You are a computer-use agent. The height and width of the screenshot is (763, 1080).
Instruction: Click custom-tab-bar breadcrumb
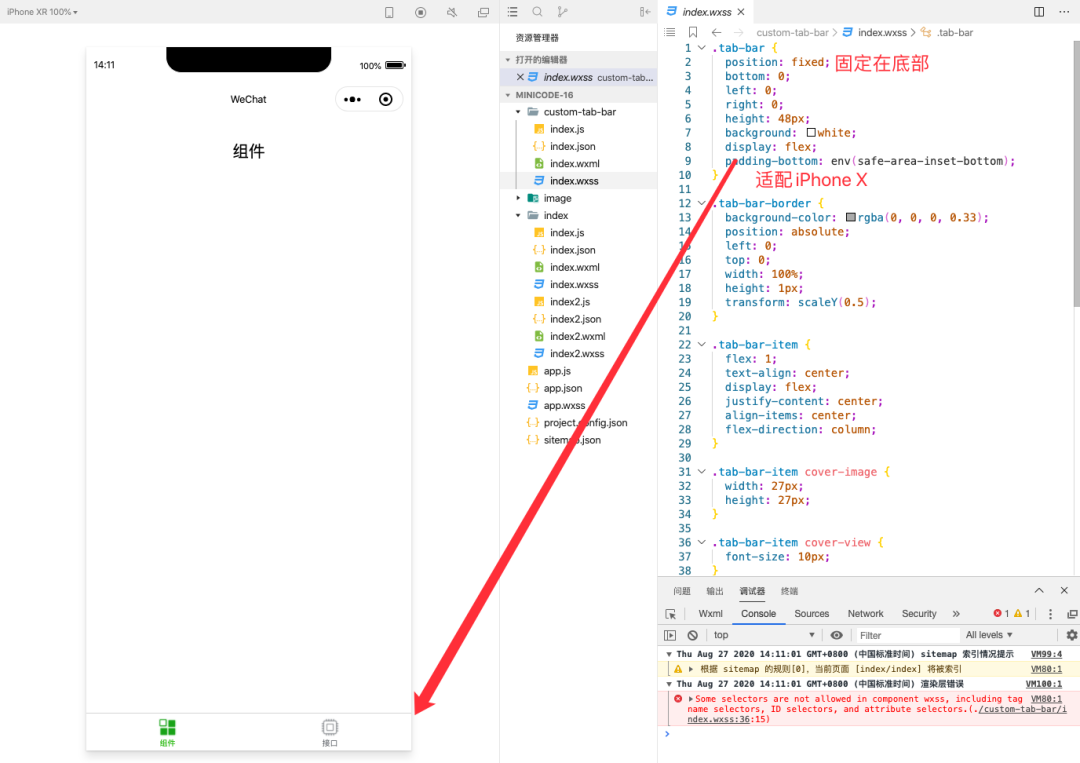pos(792,32)
